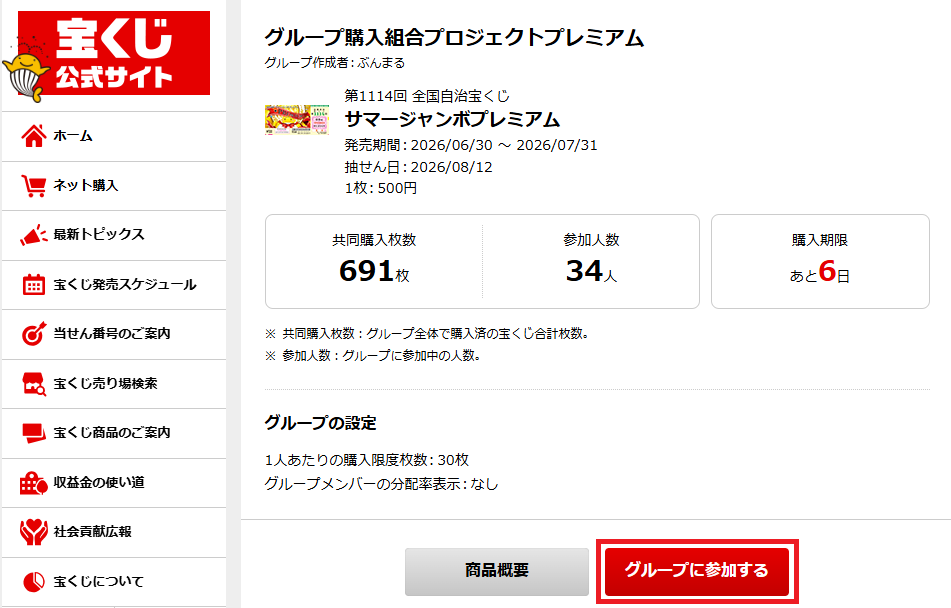Click the ticket icon for 宝くじ商品のご案内
The image size is (951, 608).
pos(34,433)
